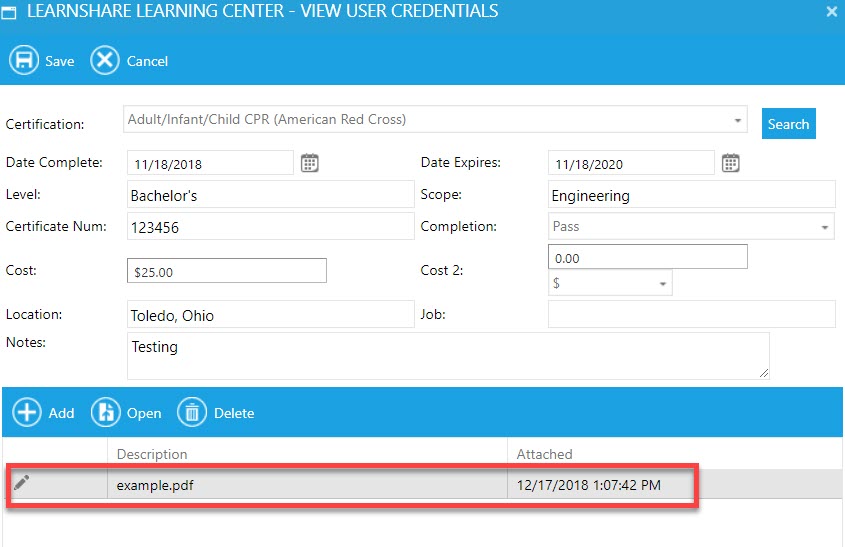Viewport: 845px width, 547px height.
Task: Click the Delete trash icon
Action: coord(192,413)
